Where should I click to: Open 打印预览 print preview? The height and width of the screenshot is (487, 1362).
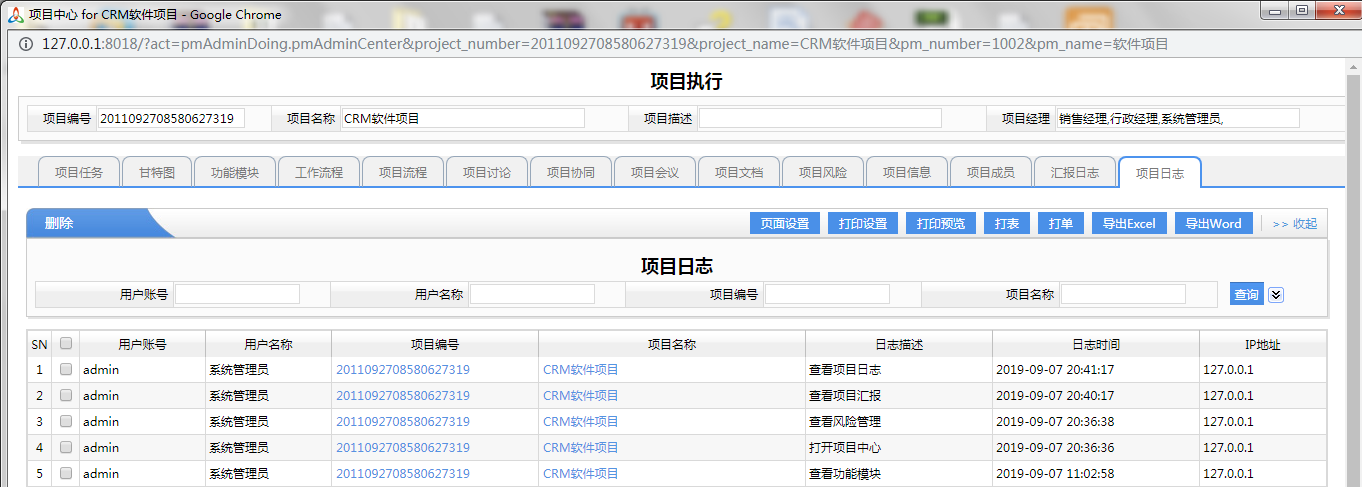pos(941,224)
